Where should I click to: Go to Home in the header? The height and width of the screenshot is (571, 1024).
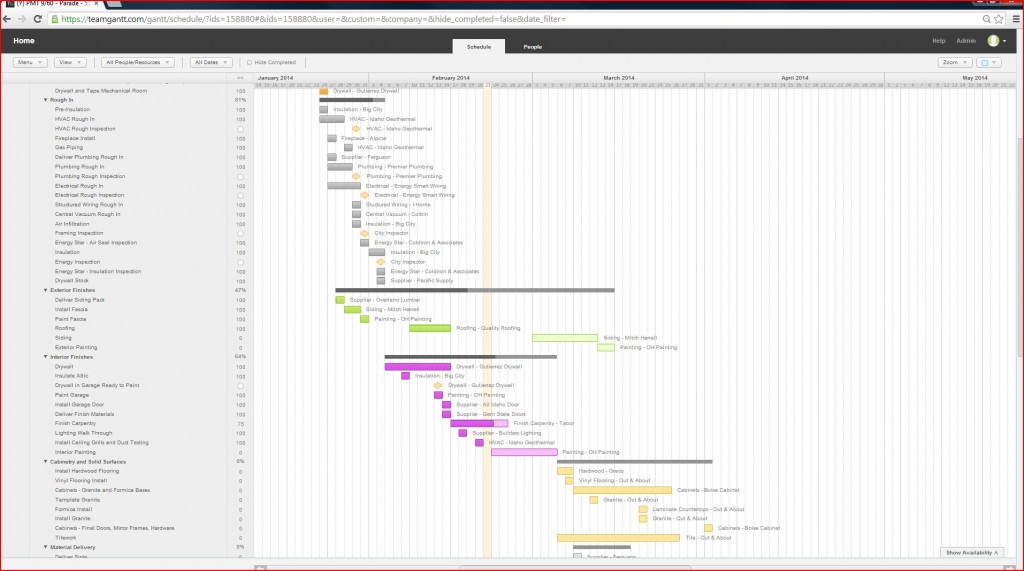click(x=24, y=41)
